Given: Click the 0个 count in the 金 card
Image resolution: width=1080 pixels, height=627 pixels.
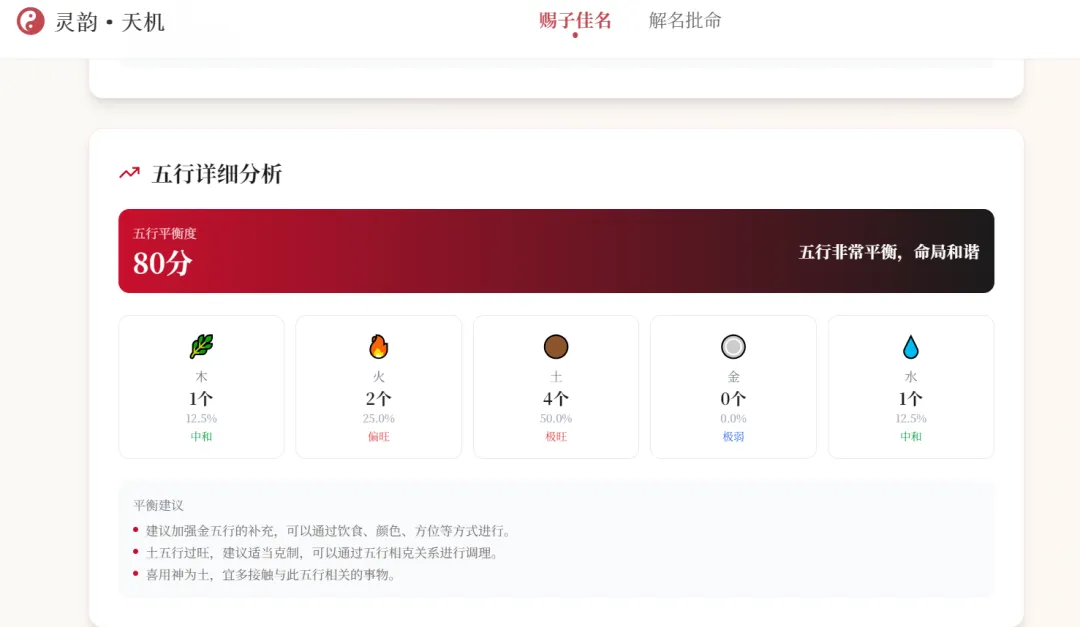Looking at the screenshot, I should (x=733, y=399).
